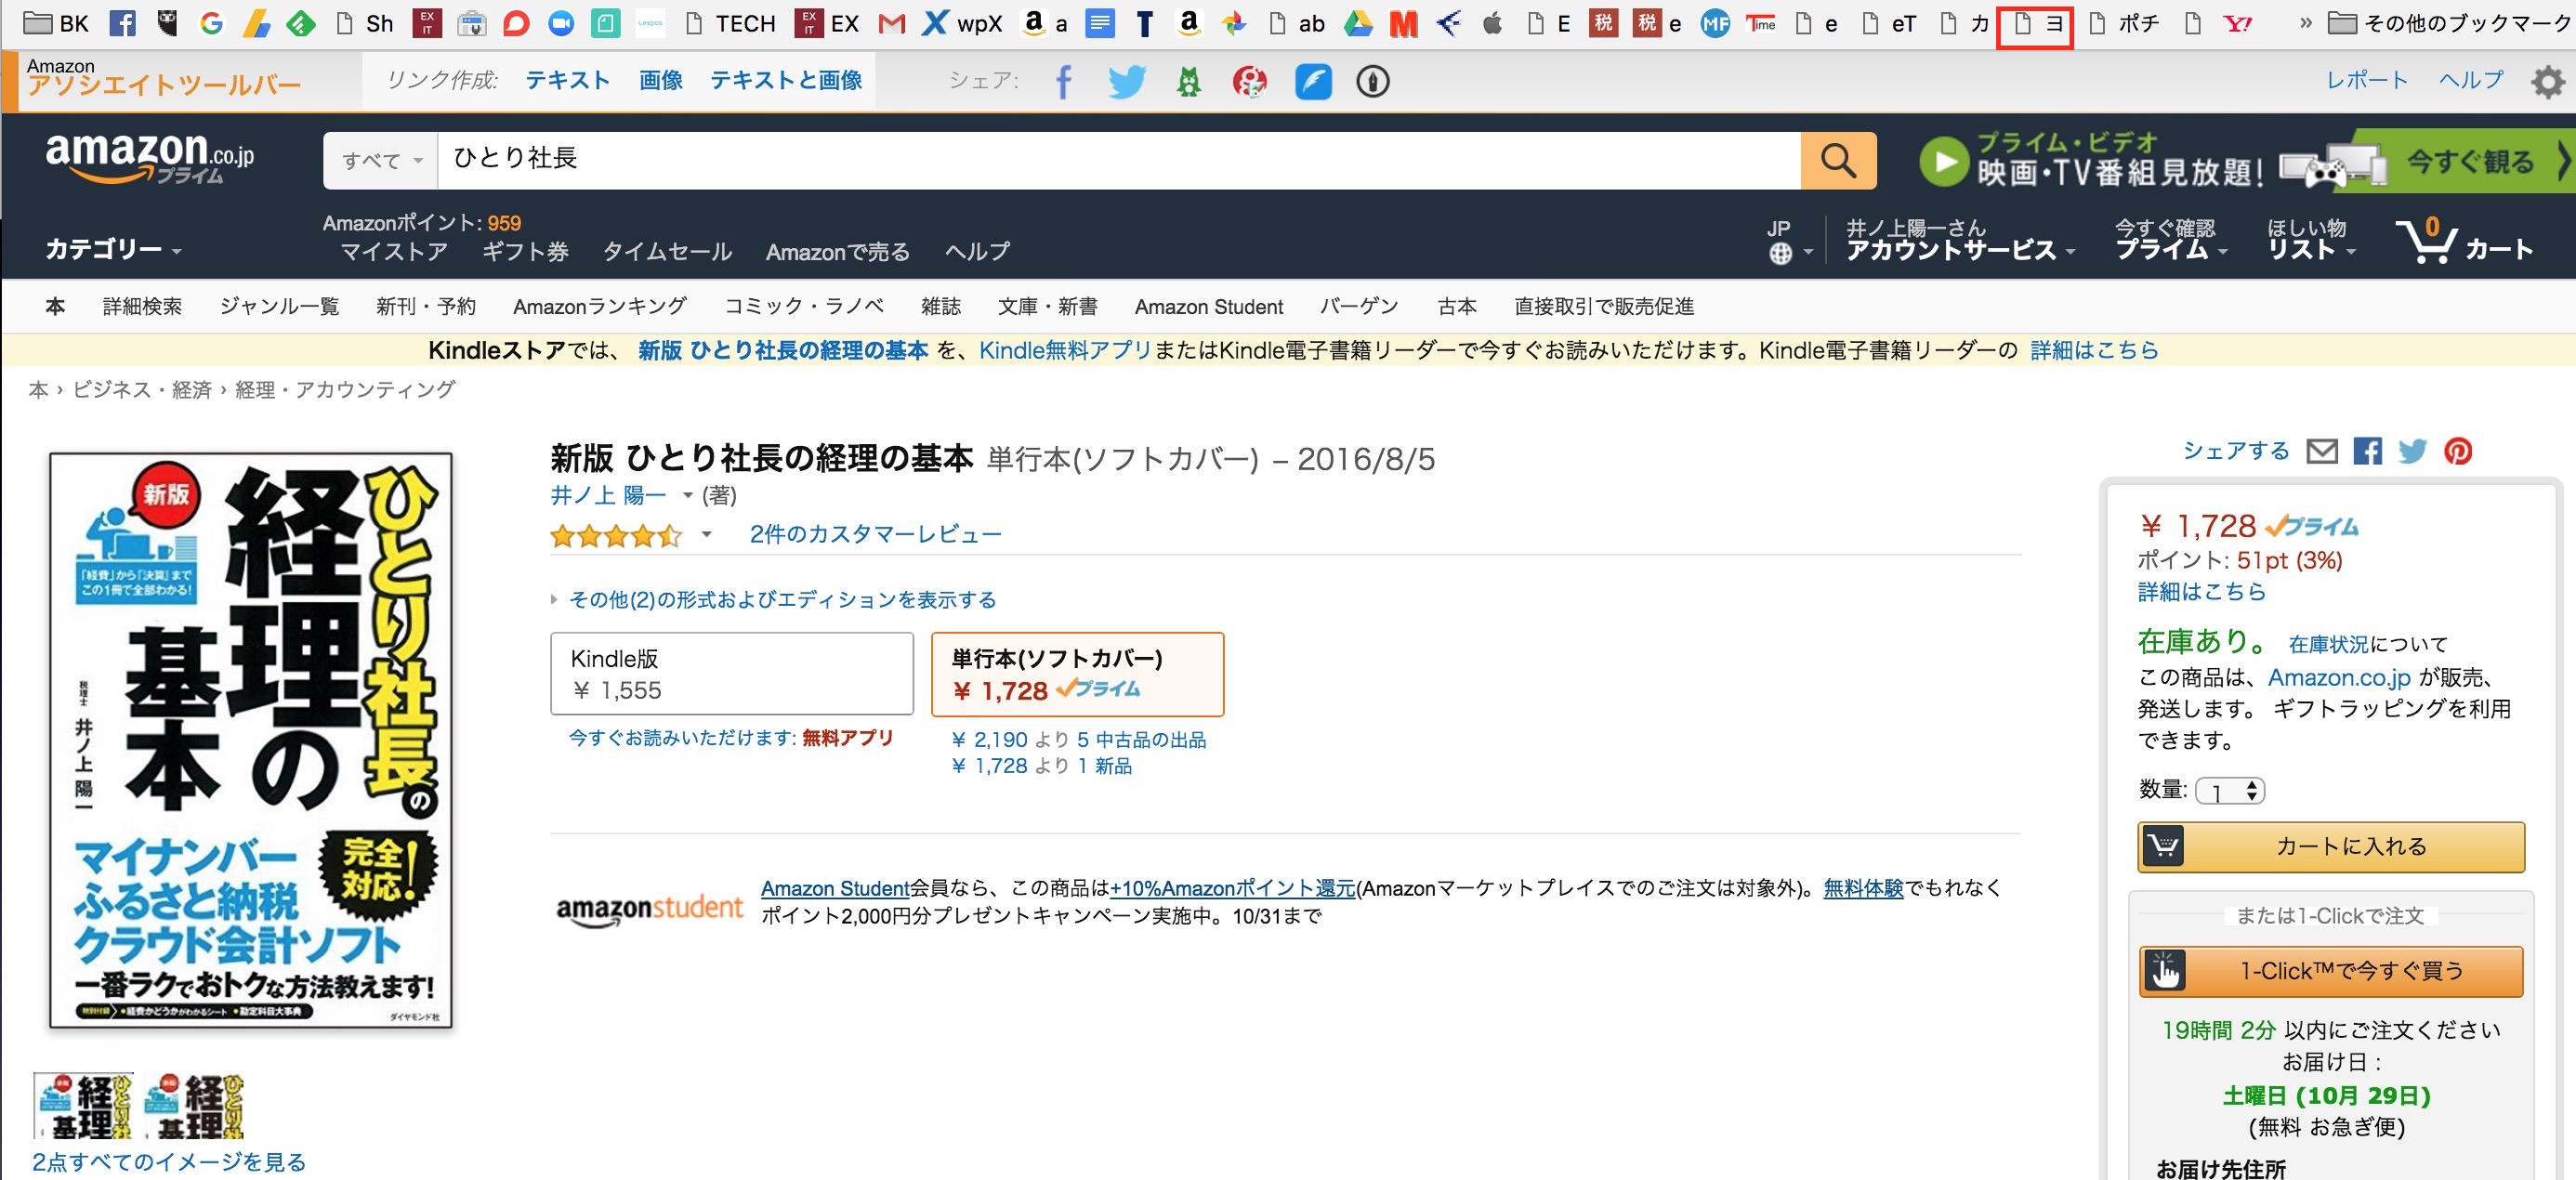Share product on Facebook near シェアする
This screenshot has width=2576, height=1180.
[x=2367, y=451]
